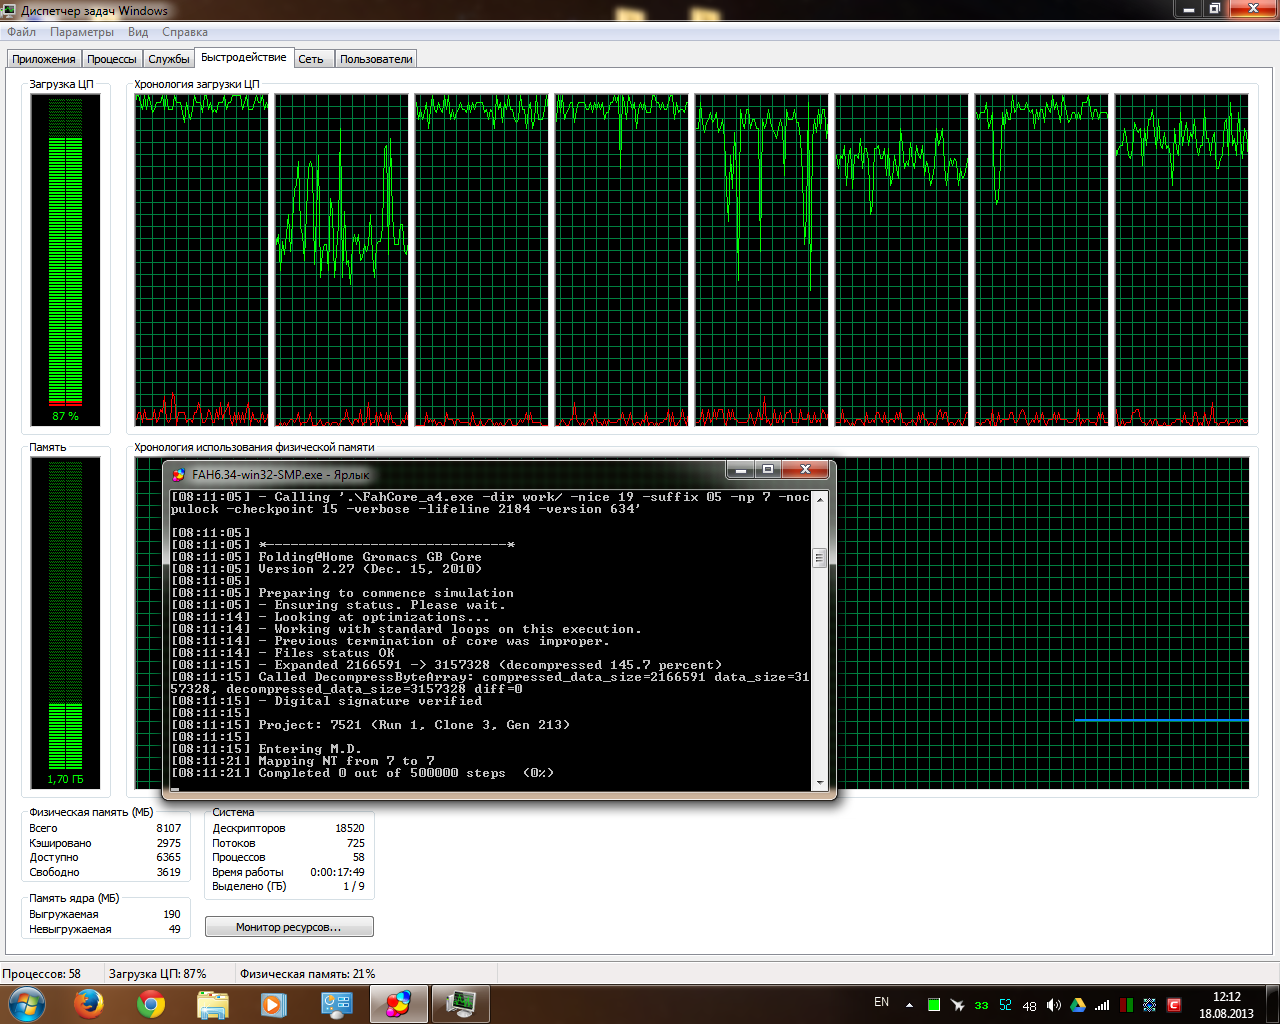Open the Google Drive tray icon
The image size is (1280, 1024).
click(1078, 1005)
